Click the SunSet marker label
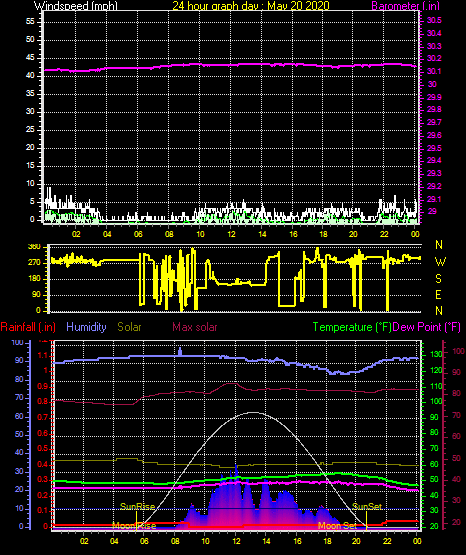This screenshot has width=466, height=555. point(367,507)
